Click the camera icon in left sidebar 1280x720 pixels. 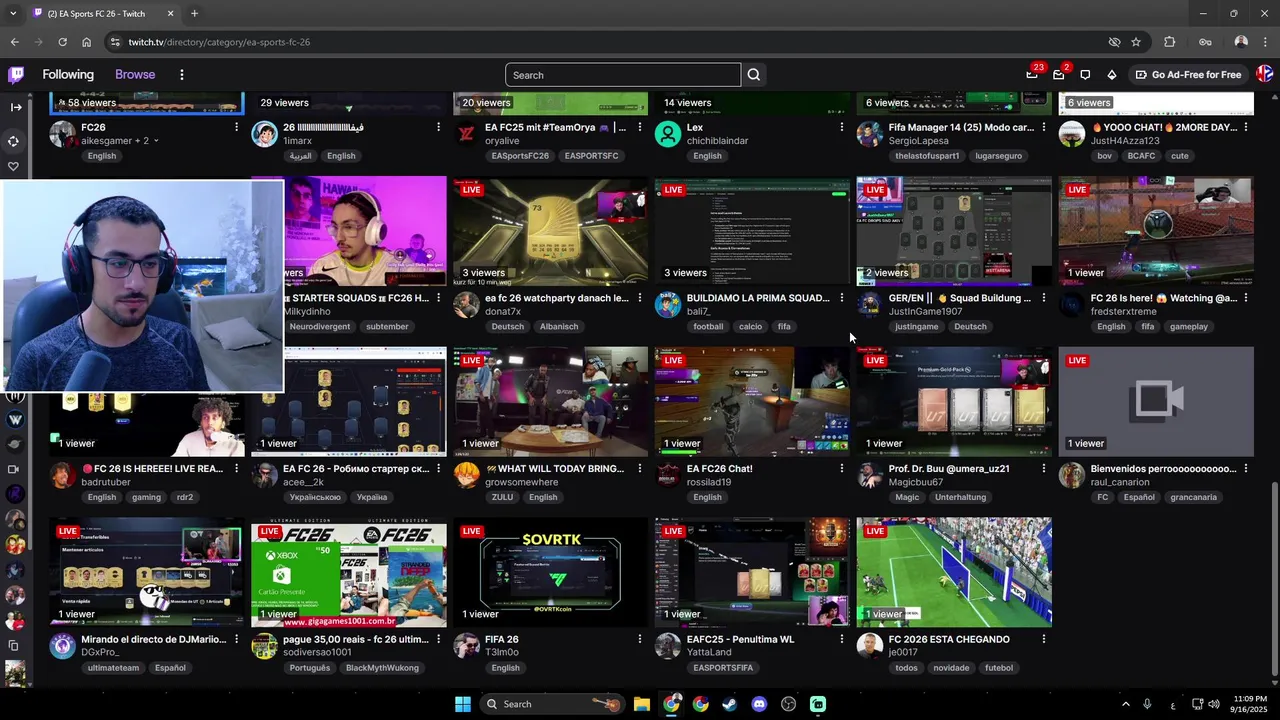(14, 469)
